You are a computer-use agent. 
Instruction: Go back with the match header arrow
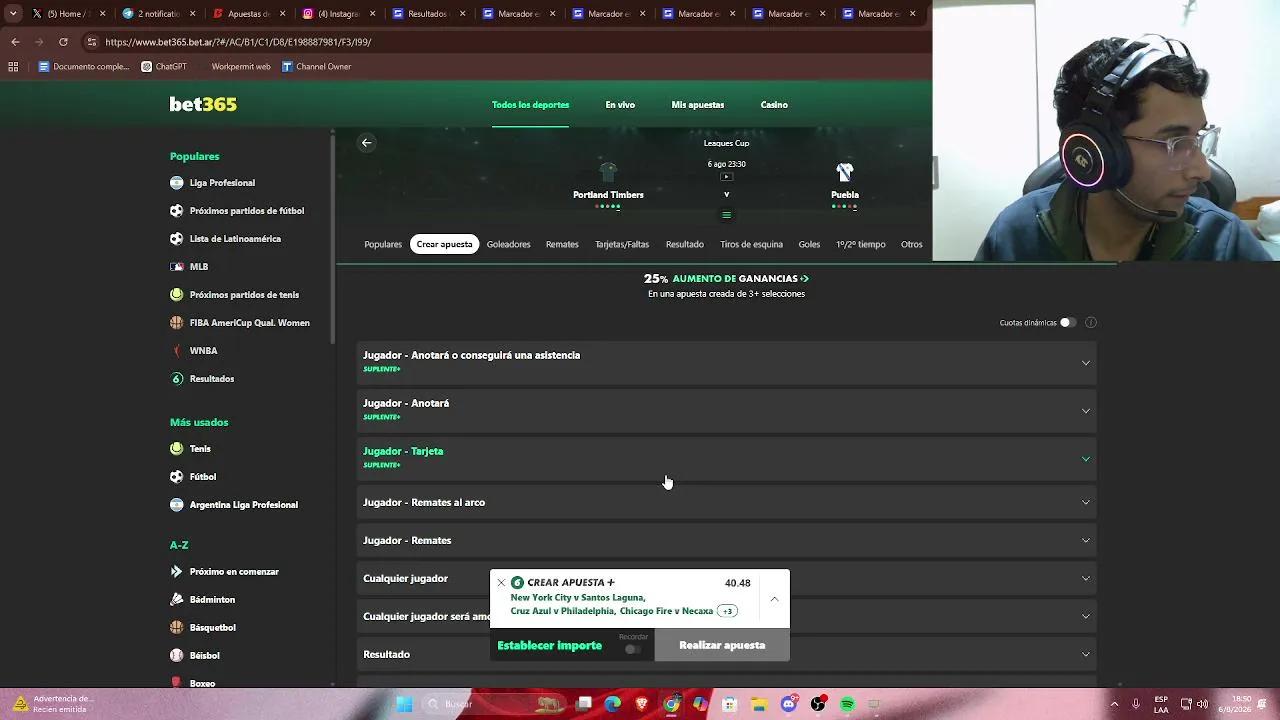click(x=367, y=143)
